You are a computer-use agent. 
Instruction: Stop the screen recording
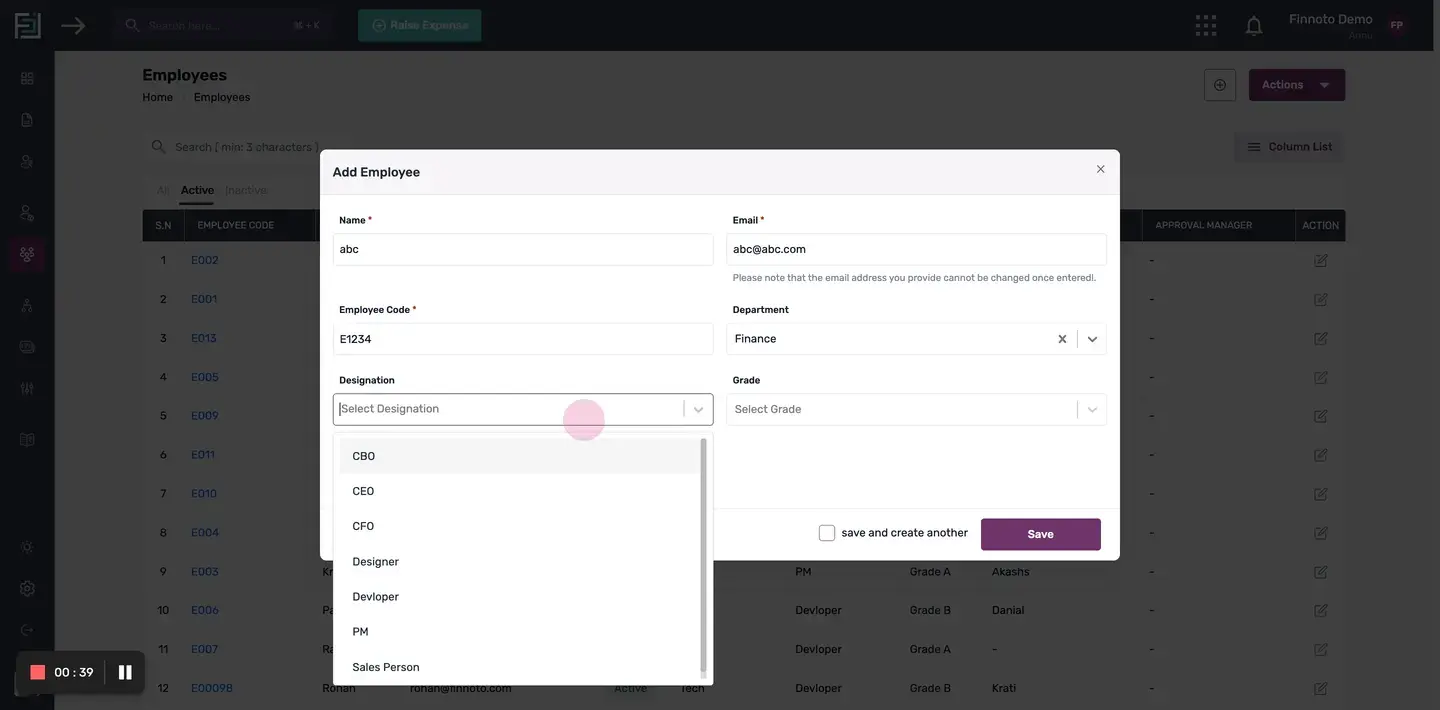pyautogui.click(x=38, y=672)
